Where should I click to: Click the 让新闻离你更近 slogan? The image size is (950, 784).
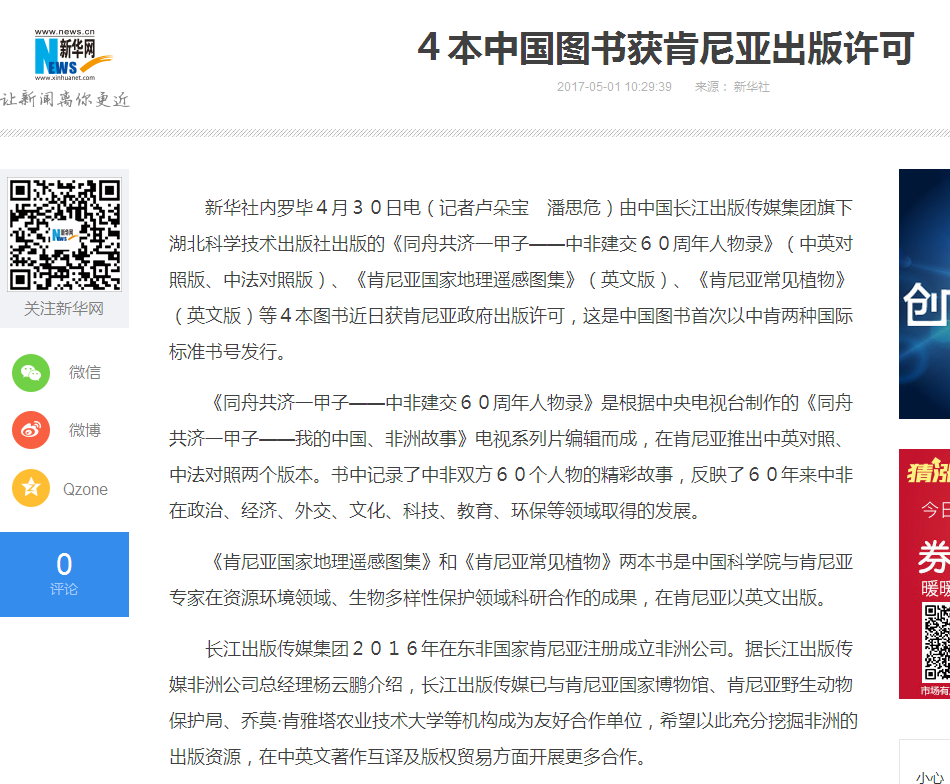[x=65, y=99]
